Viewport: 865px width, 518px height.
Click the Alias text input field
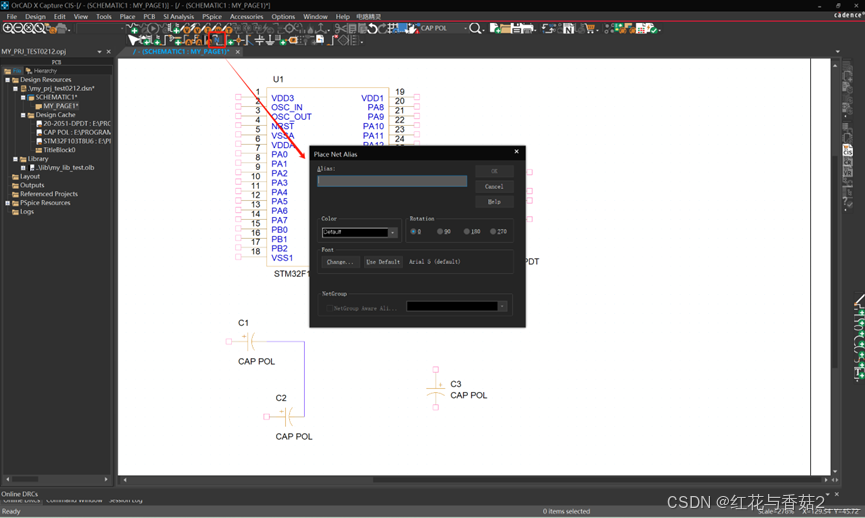pyautogui.click(x=392, y=181)
